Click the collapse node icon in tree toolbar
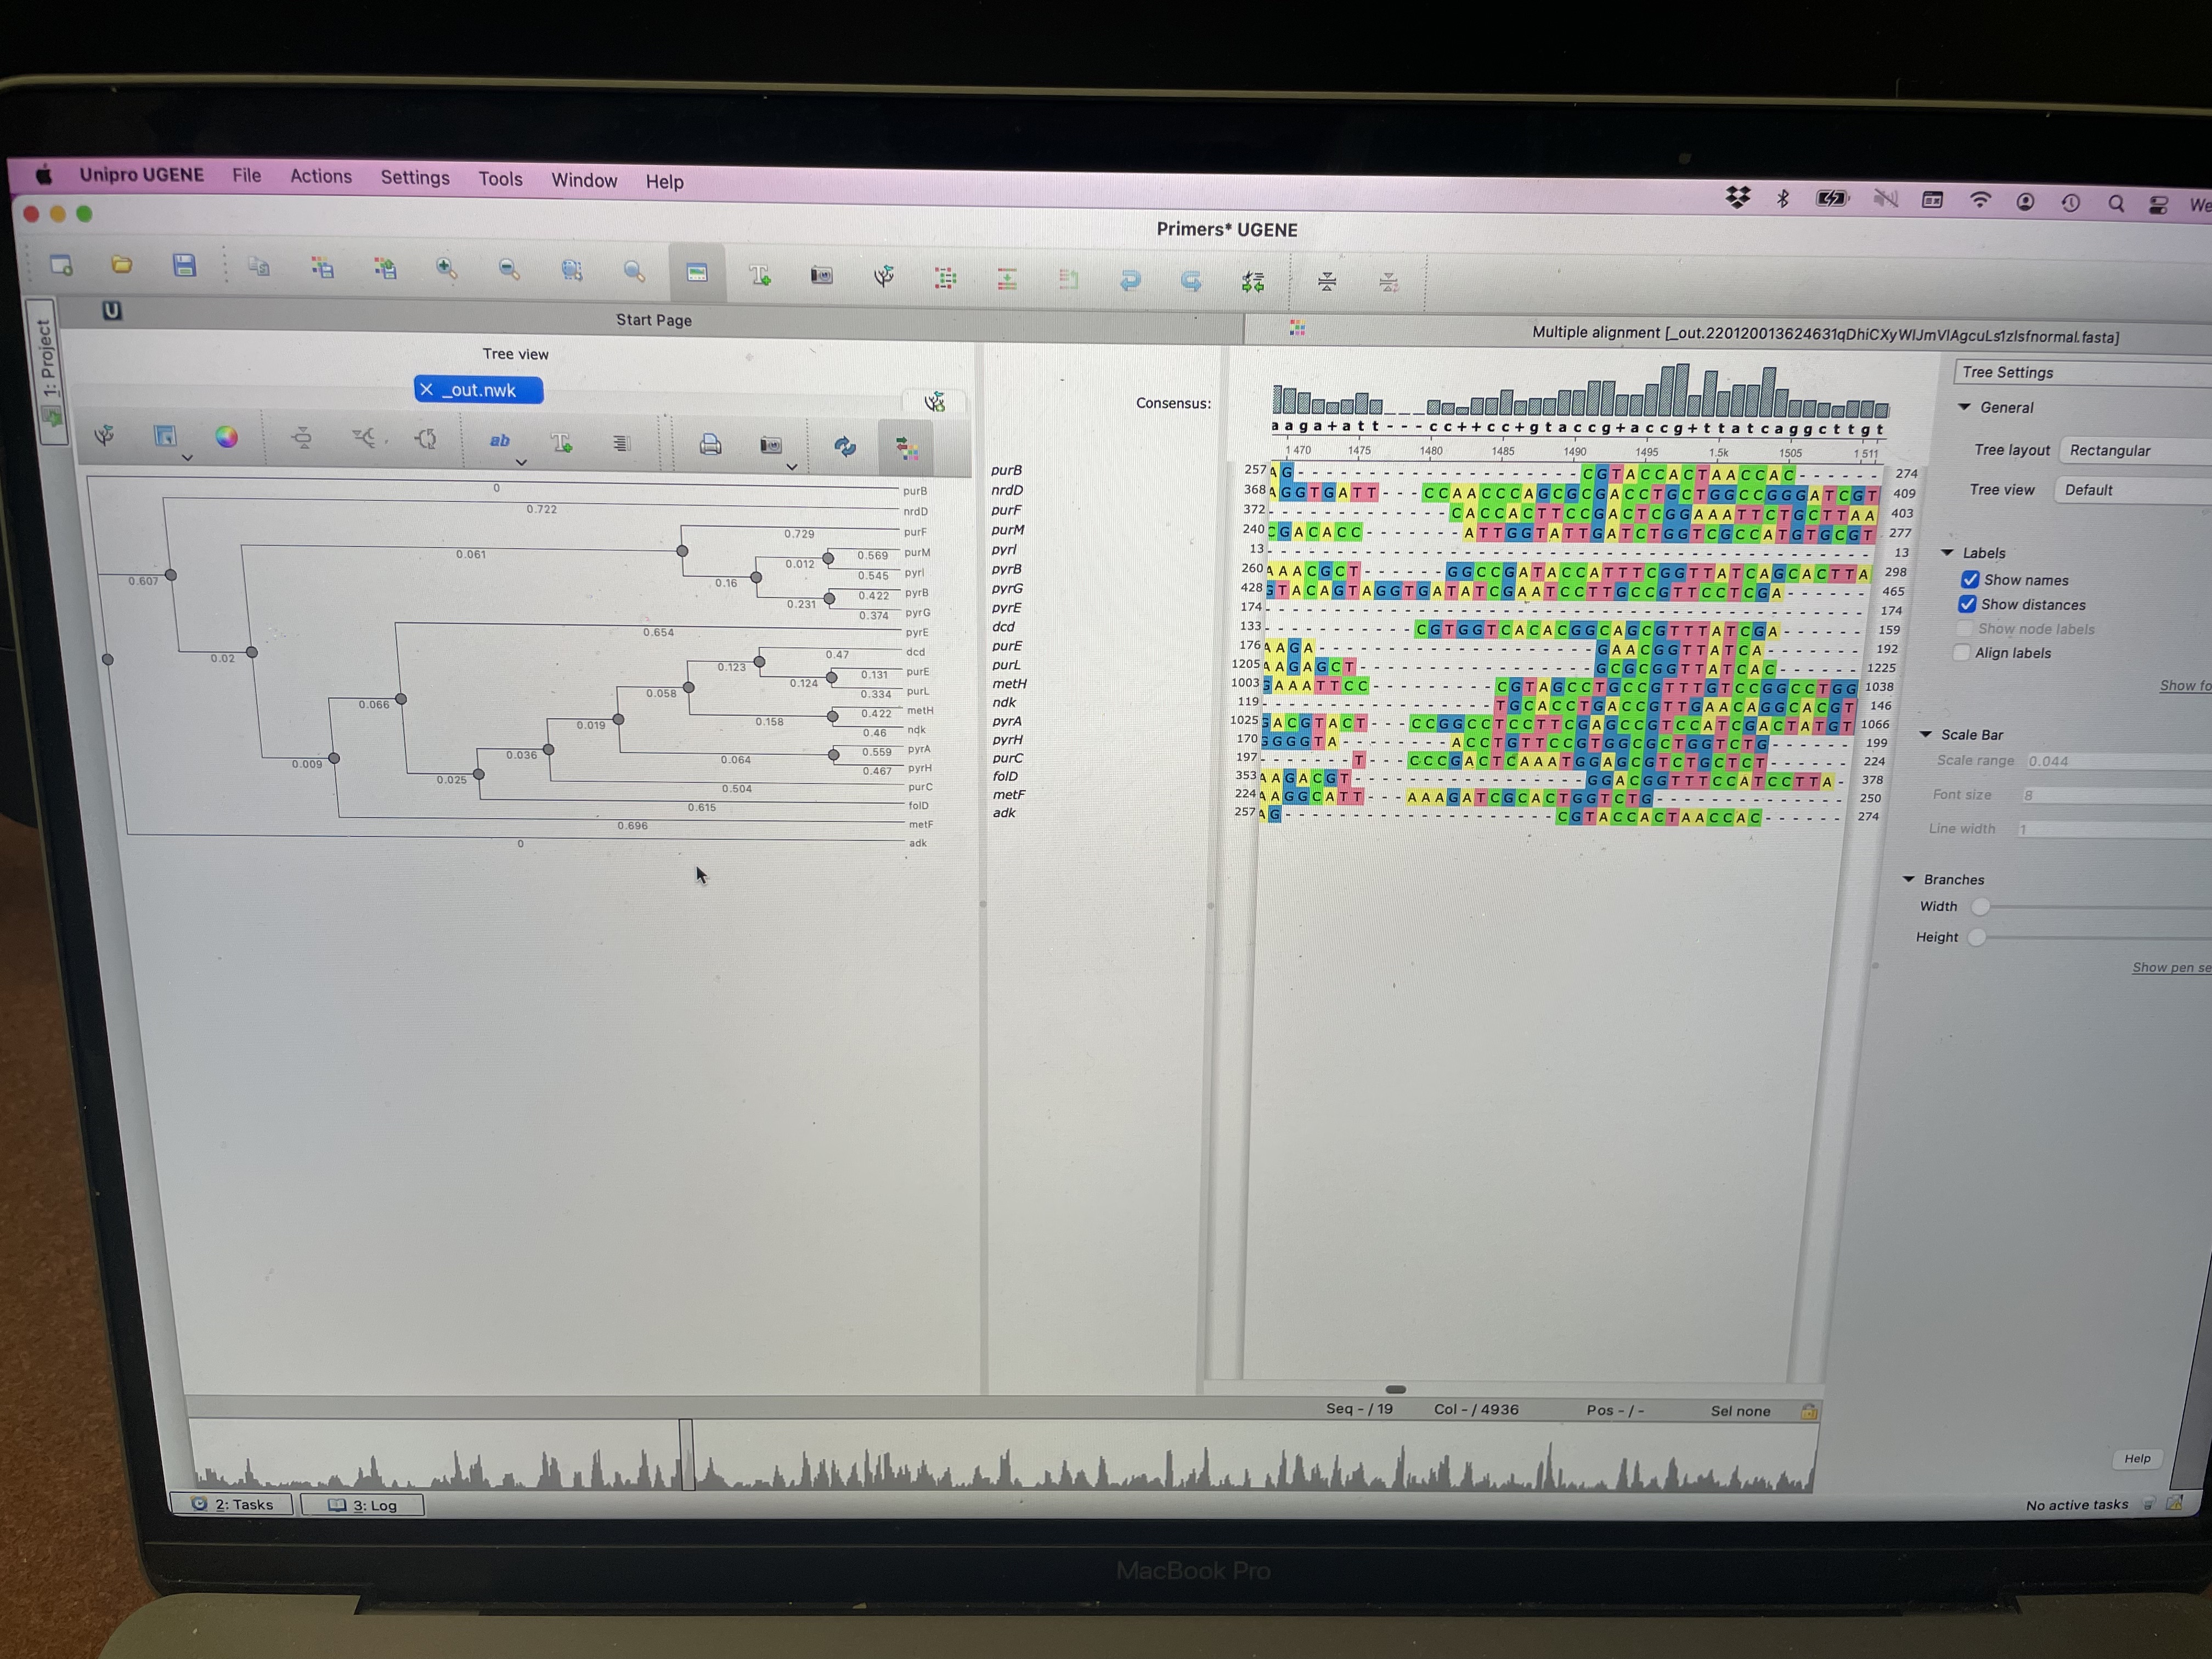Viewport: 2212px width, 1659px height. click(302, 438)
